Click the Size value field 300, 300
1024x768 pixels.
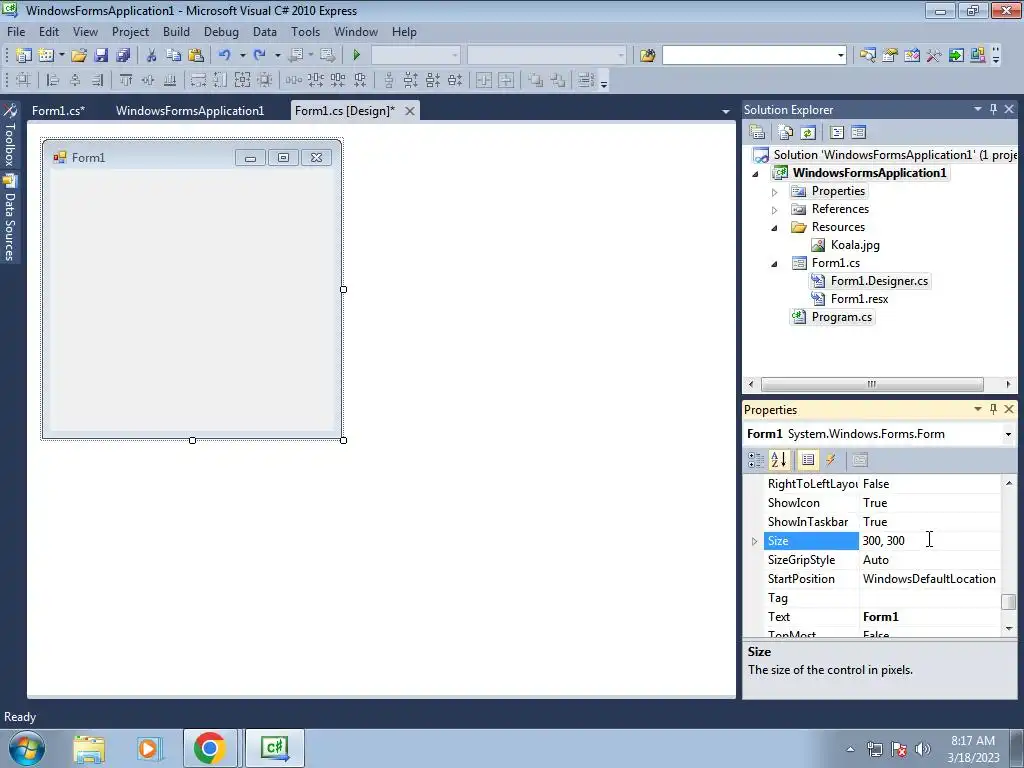click(930, 541)
